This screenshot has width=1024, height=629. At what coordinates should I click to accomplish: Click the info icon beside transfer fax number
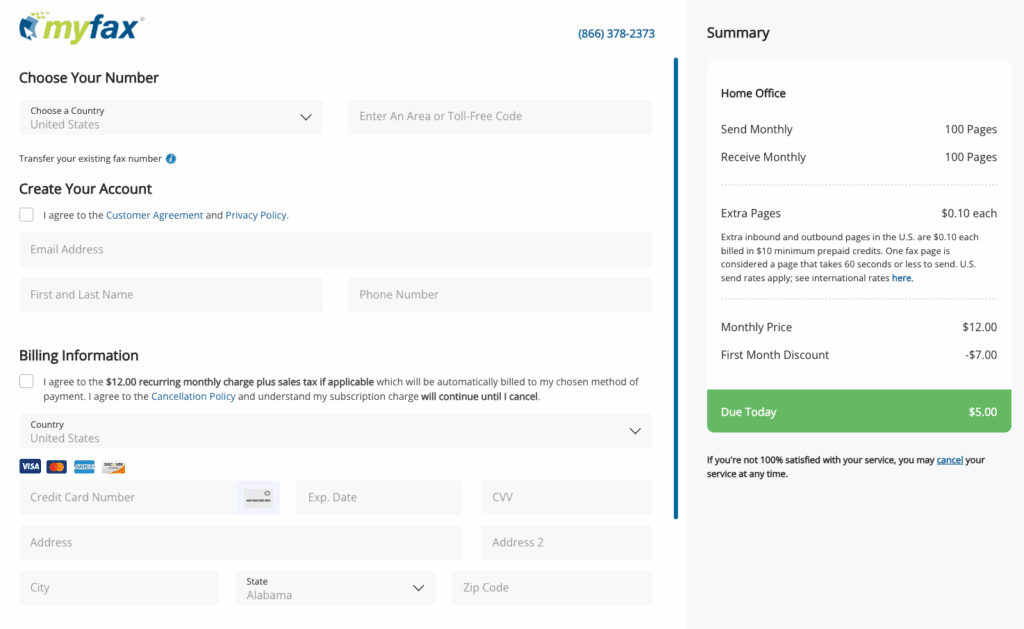pyautogui.click(x=171, y=159)
